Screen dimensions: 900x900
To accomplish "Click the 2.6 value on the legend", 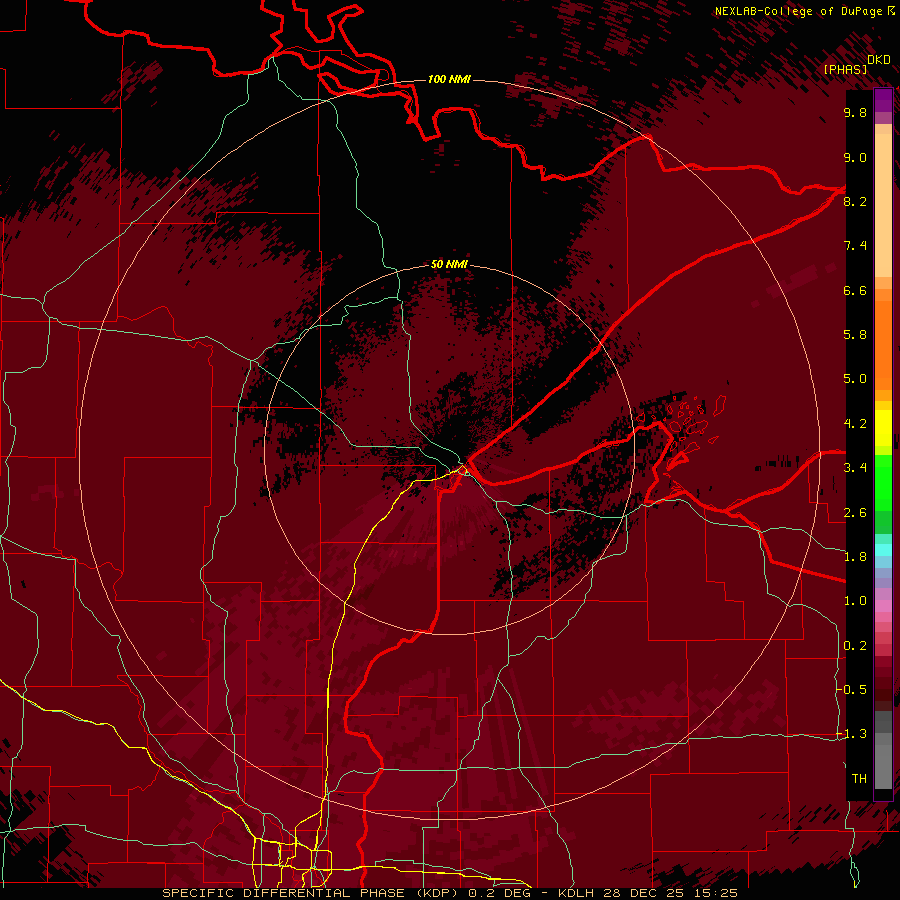I will (x=855, y=513).
